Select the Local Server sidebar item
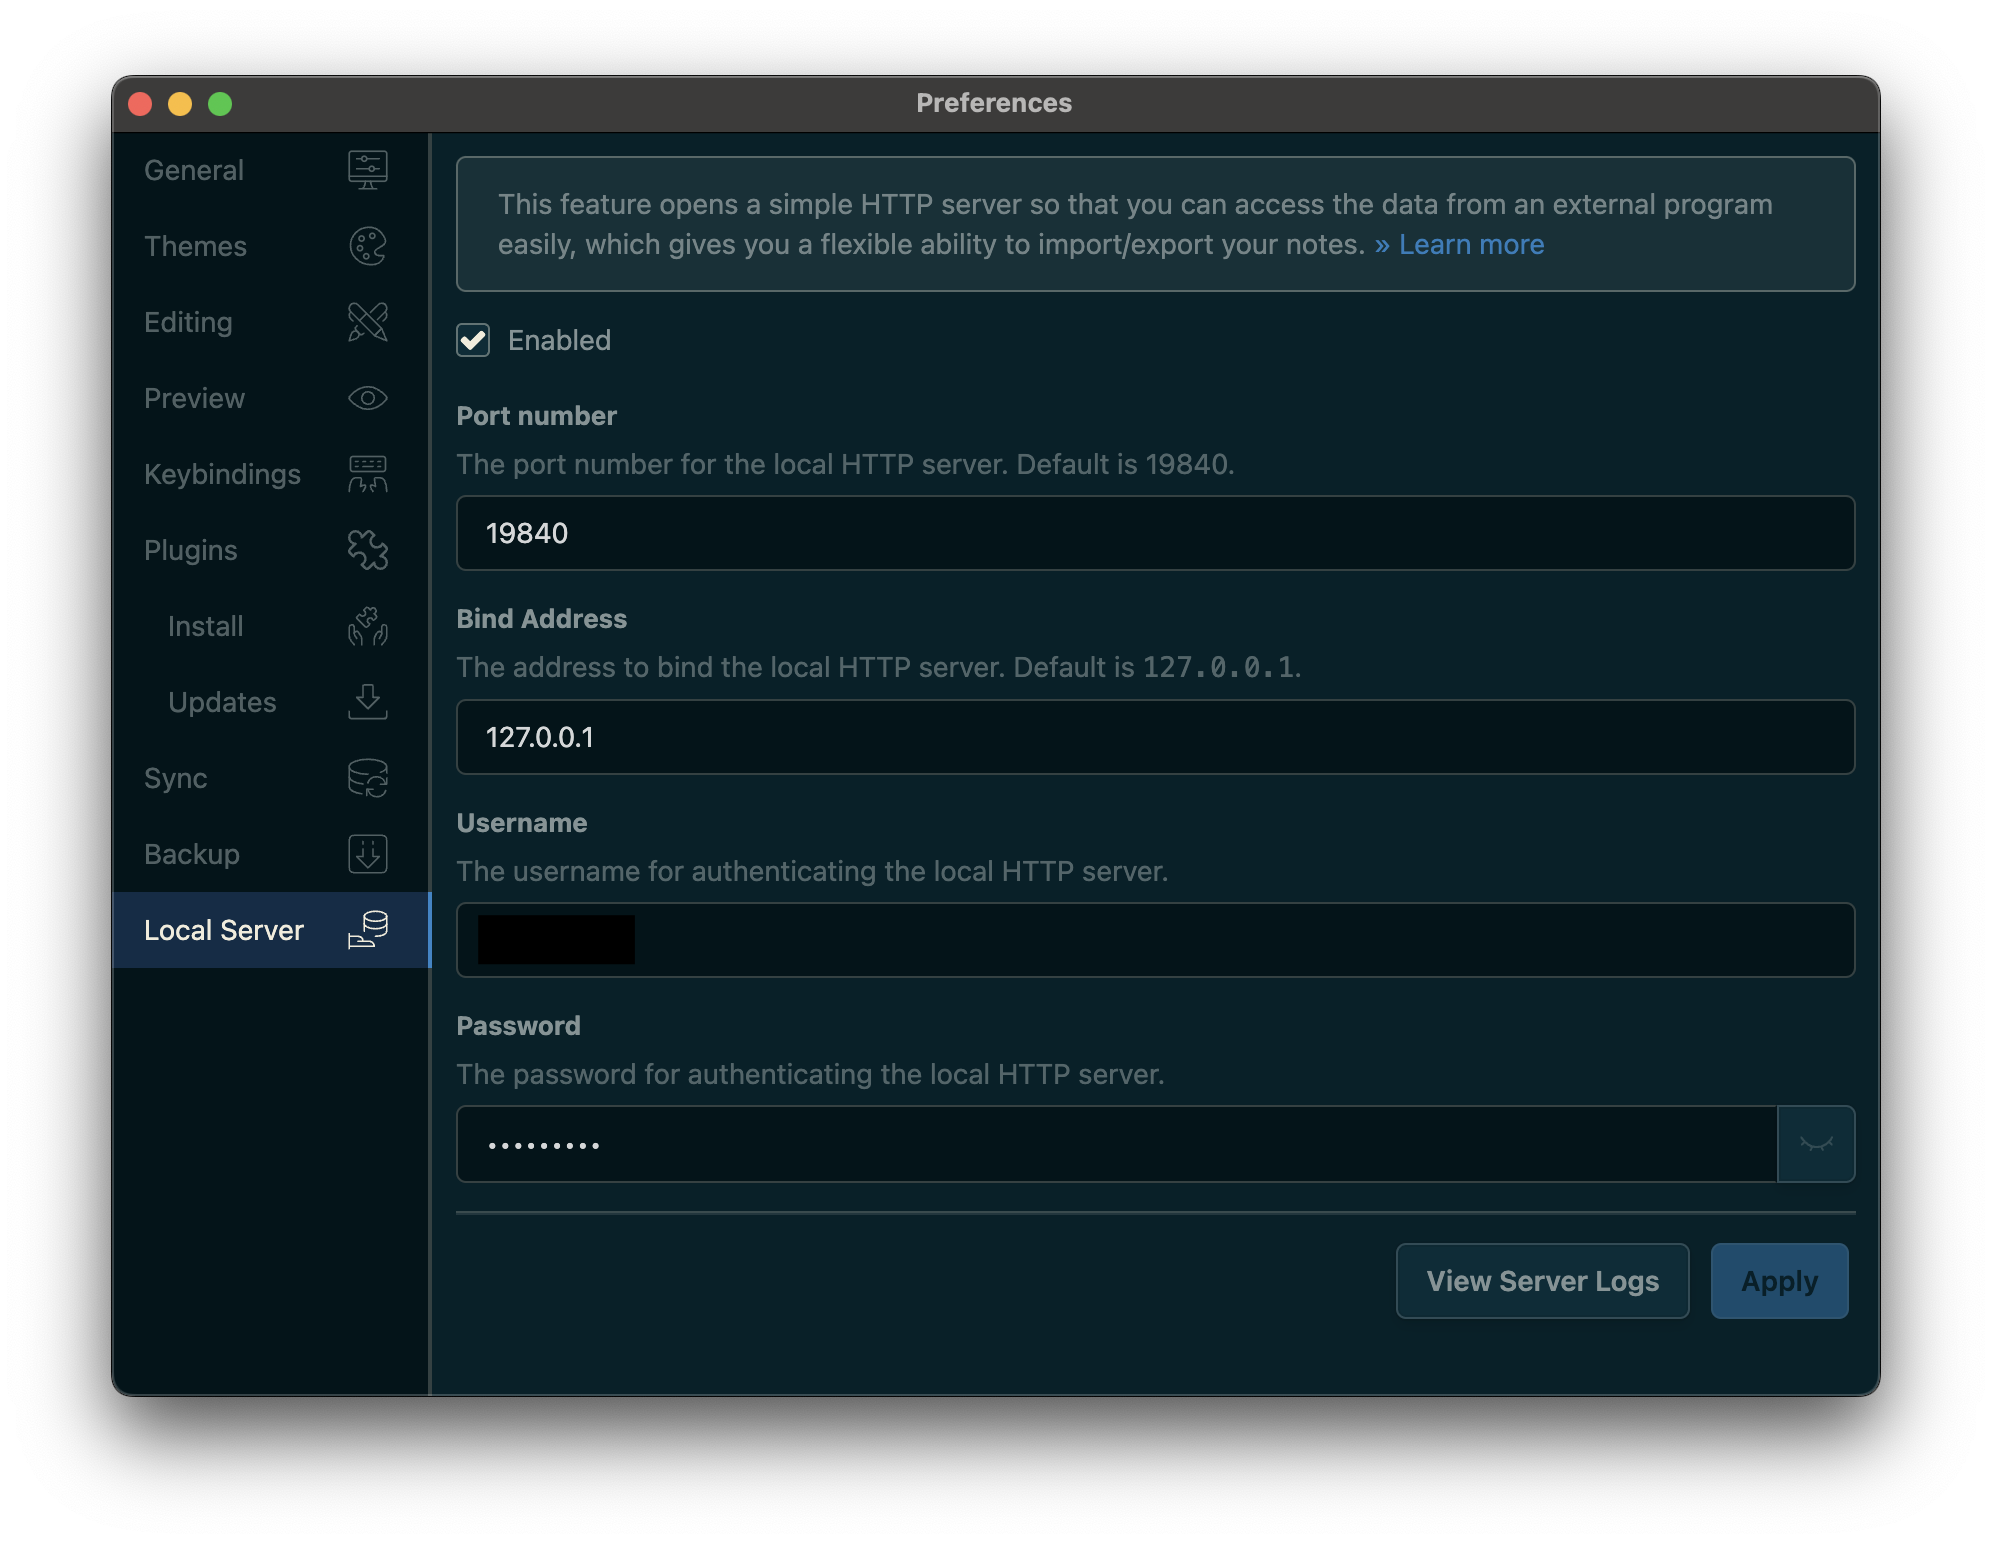1992x1544 pixels. [x=224, y=930]
